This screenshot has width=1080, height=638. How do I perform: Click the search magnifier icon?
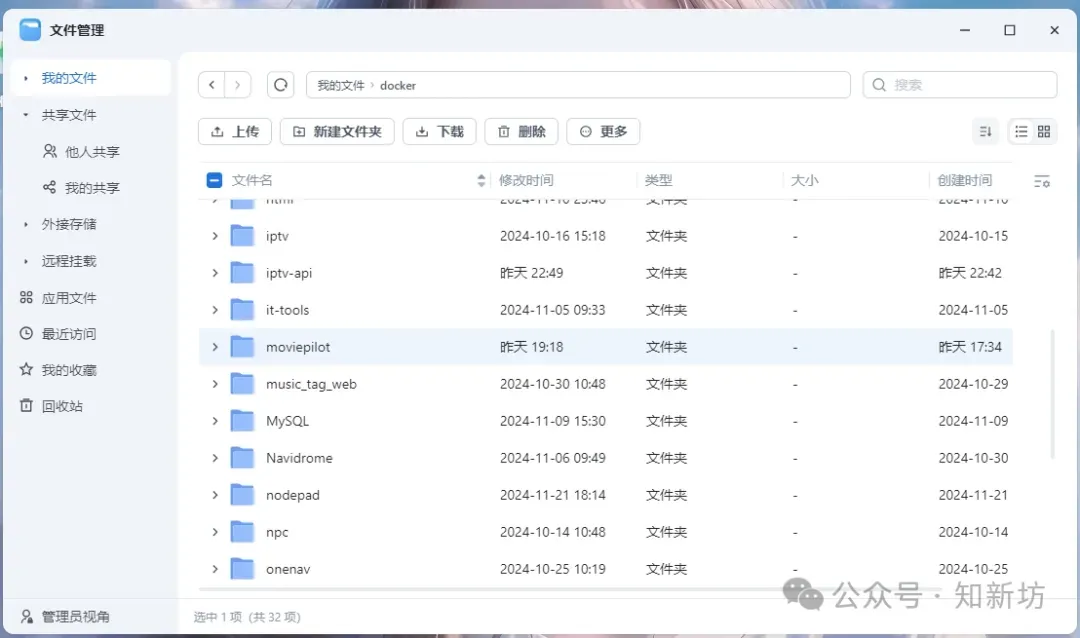tap(879, 85)
